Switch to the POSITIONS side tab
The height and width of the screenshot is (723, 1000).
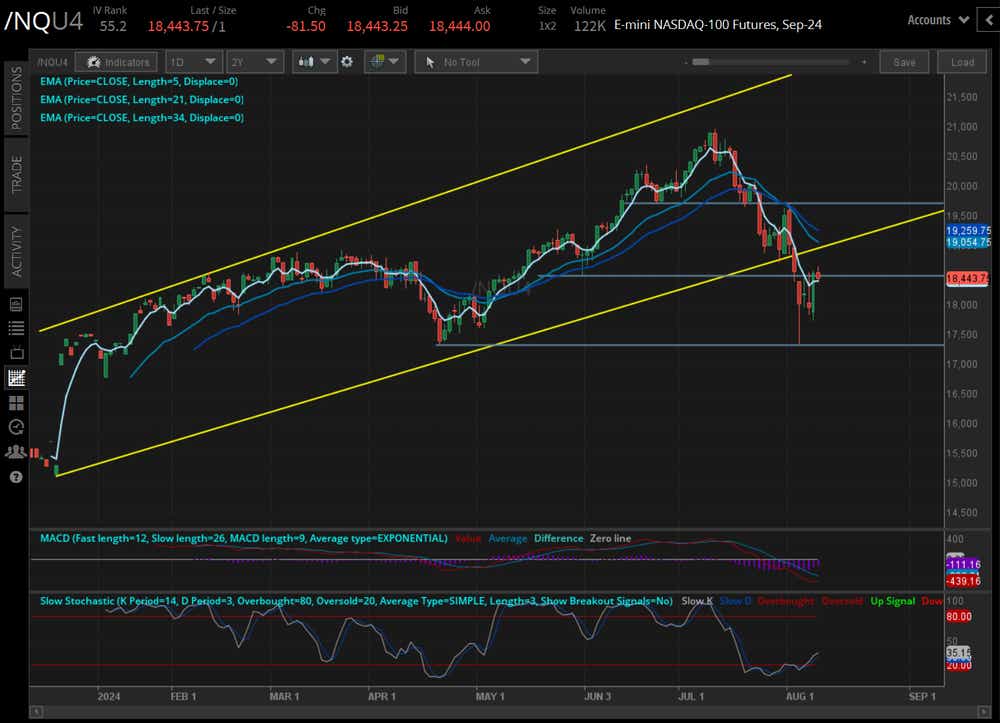tap(17, 98)
